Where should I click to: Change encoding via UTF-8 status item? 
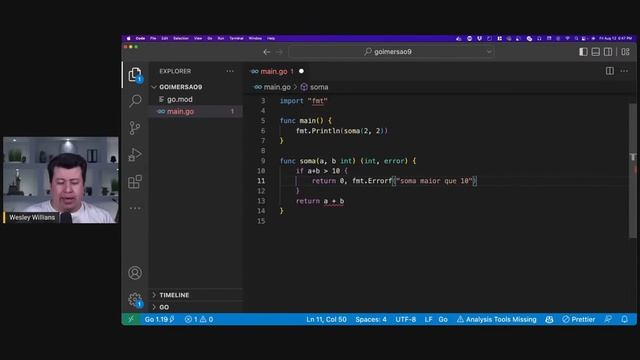pyautogui.click(x=405, y=319)
